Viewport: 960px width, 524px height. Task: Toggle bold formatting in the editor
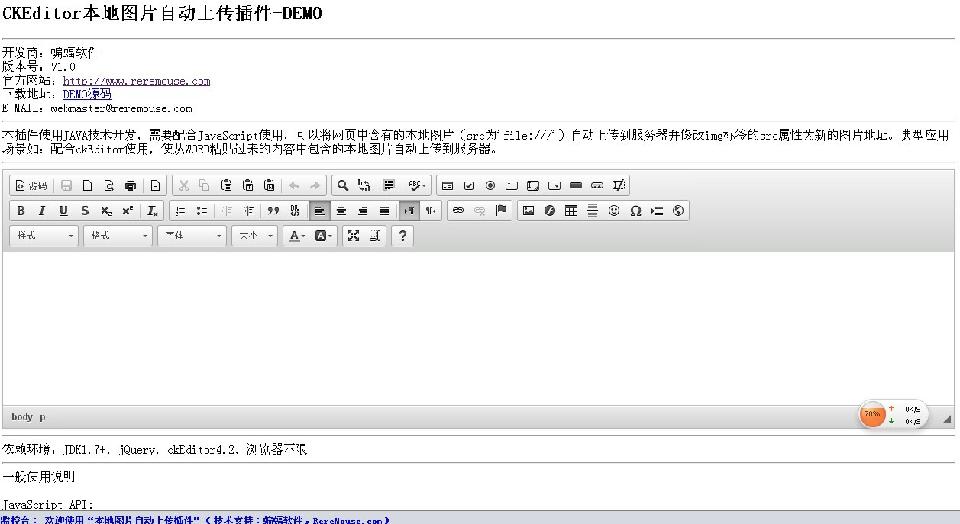tap(21, 211)
